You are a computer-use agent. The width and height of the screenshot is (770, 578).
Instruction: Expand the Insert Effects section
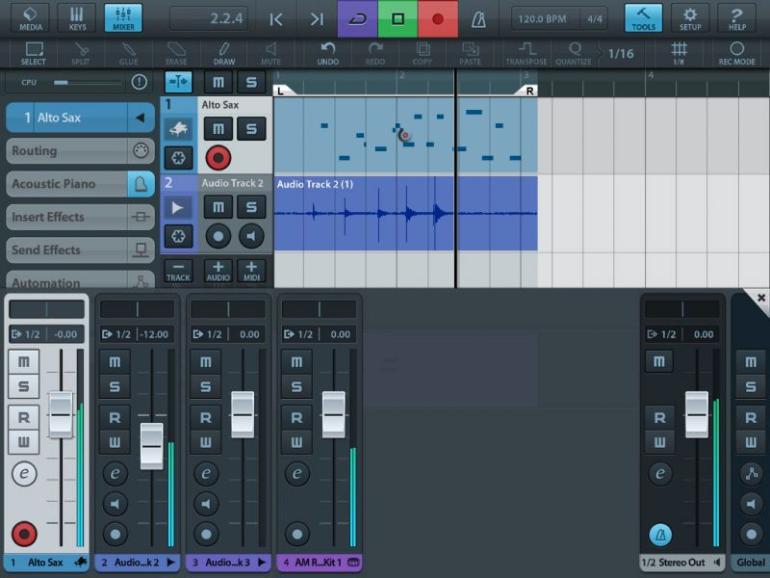(81, 217)
